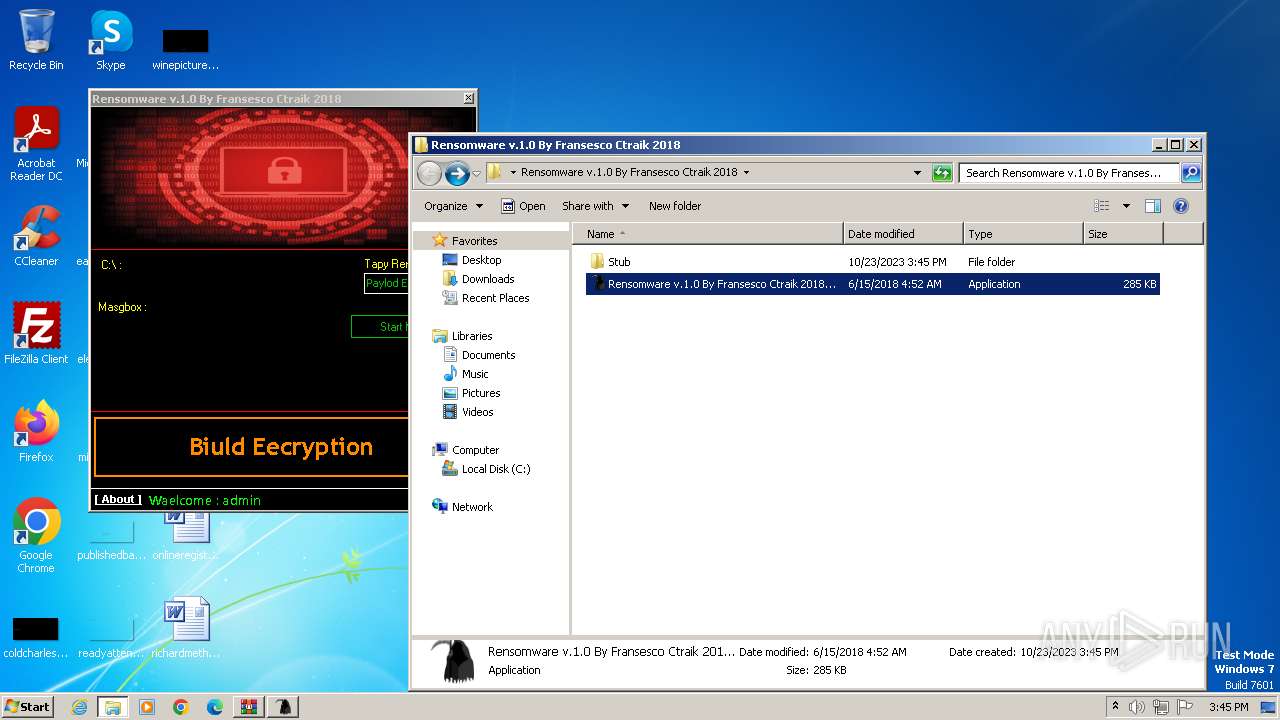
Task: Launch Firefox from the desktop
Action: [36, 431]
